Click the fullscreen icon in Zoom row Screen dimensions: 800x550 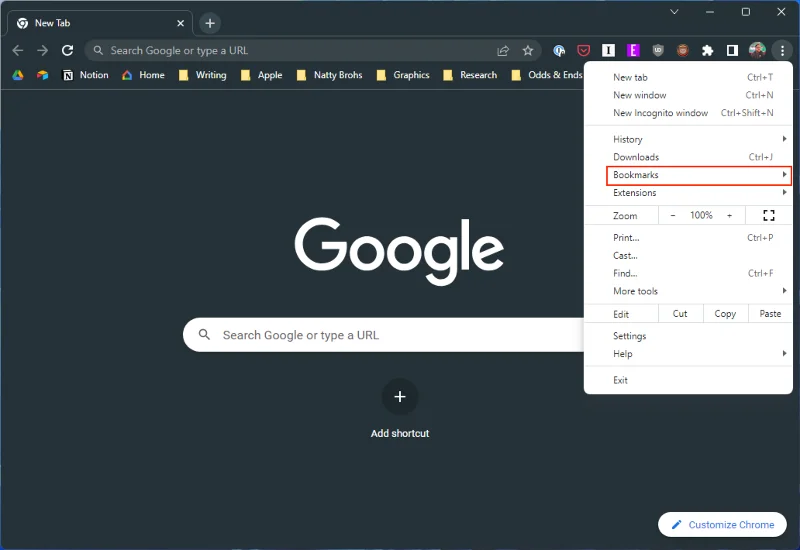pyautogui.click(x=768, y=215)
